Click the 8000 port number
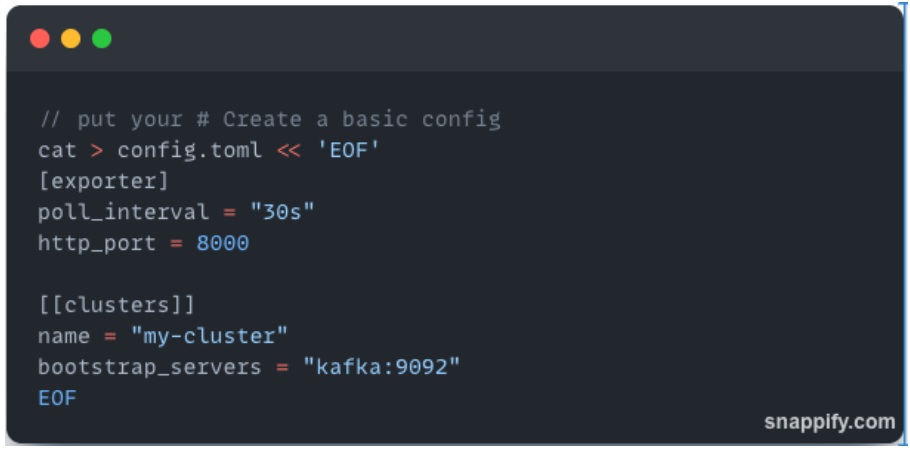The image size is (910, 454). tap(222, 243)
